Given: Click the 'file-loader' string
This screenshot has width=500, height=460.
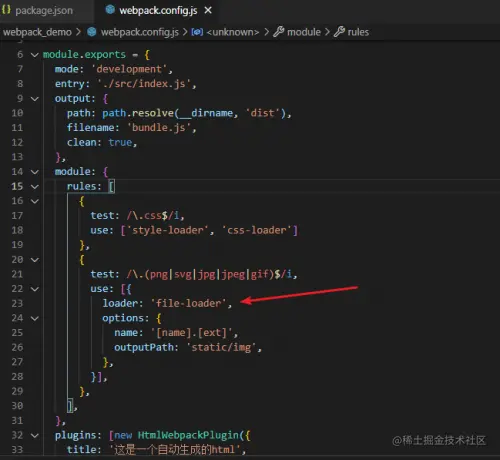Looking at the screenshot, I should click(188, 303).
